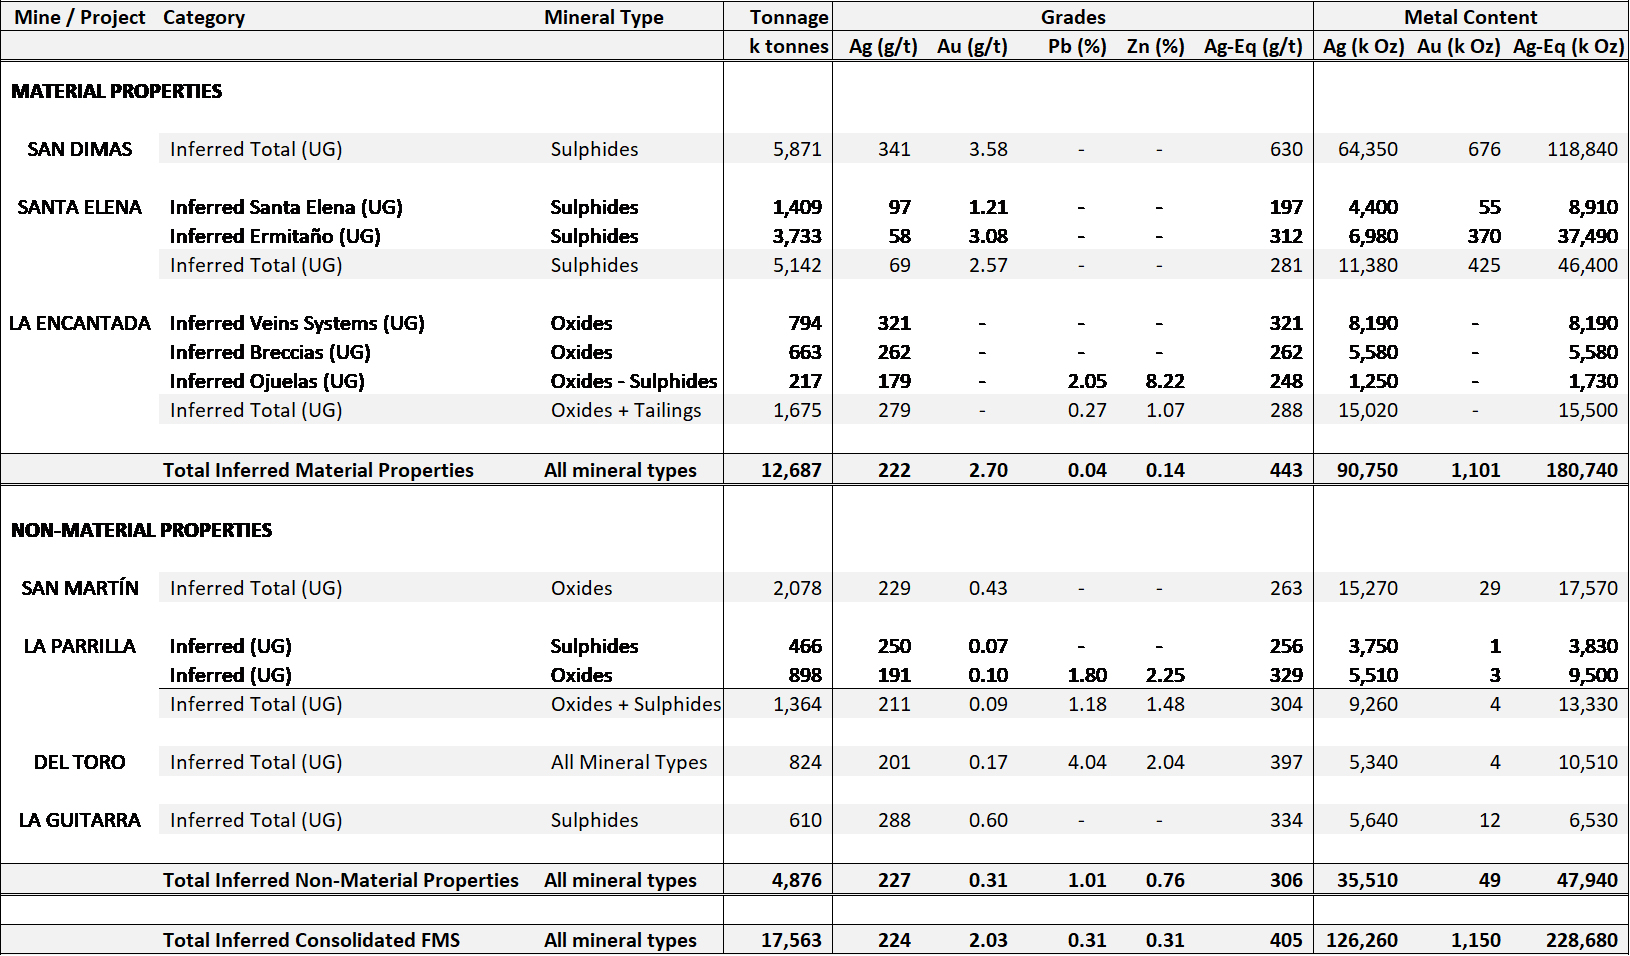
Task: Select consolidated Au total 1,150
Action: coord(1476,940)
